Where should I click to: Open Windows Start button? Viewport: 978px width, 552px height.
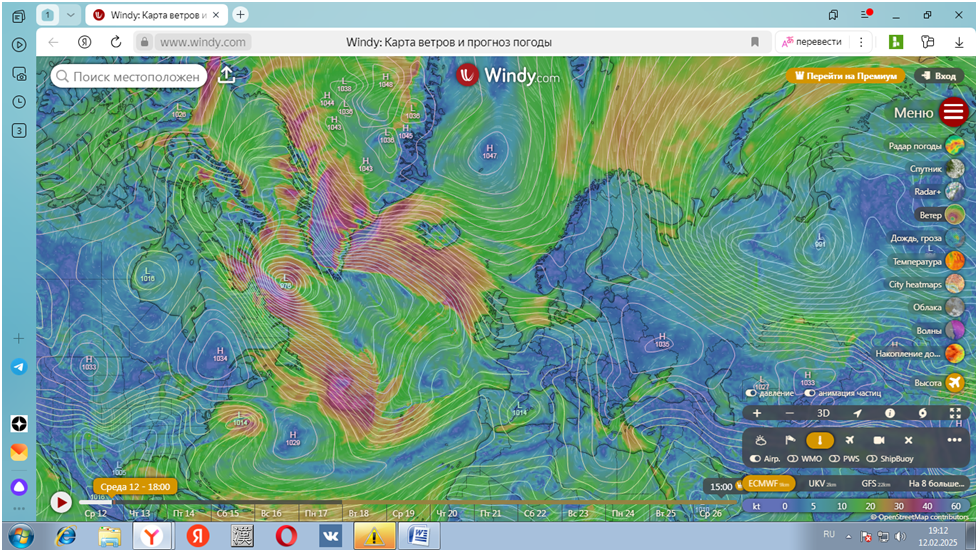click(x=21, y=536)
